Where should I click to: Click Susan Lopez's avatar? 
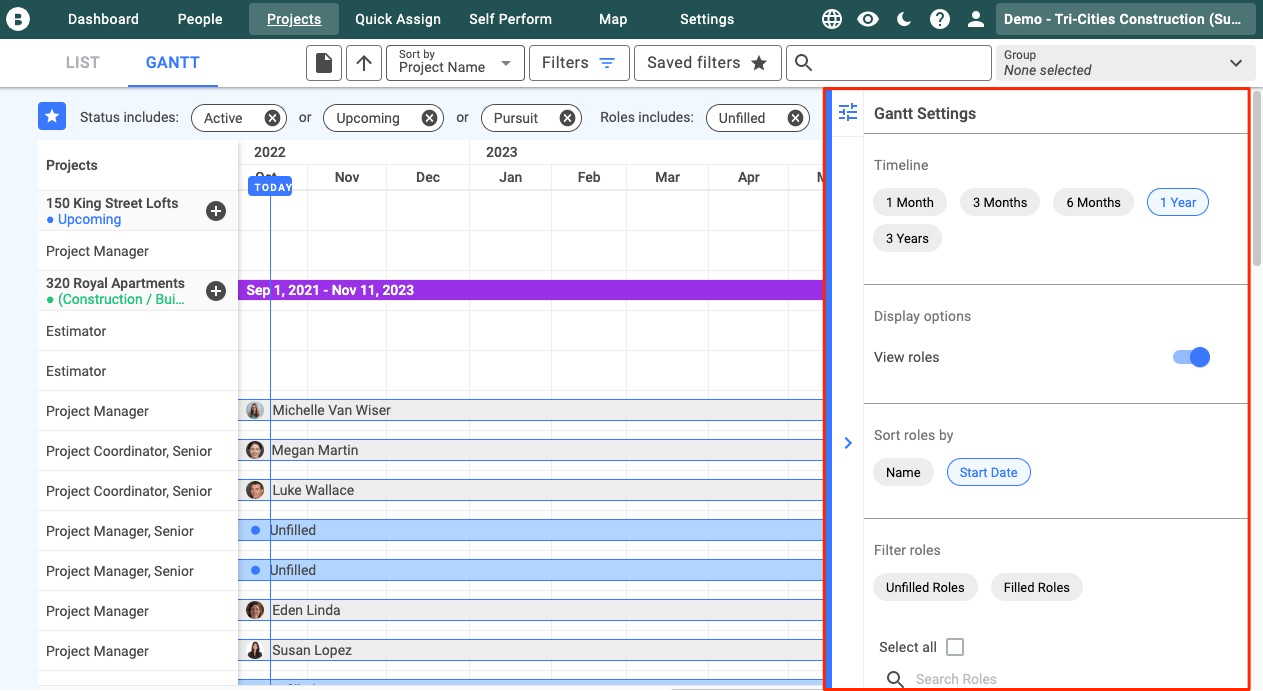[255, 650]
